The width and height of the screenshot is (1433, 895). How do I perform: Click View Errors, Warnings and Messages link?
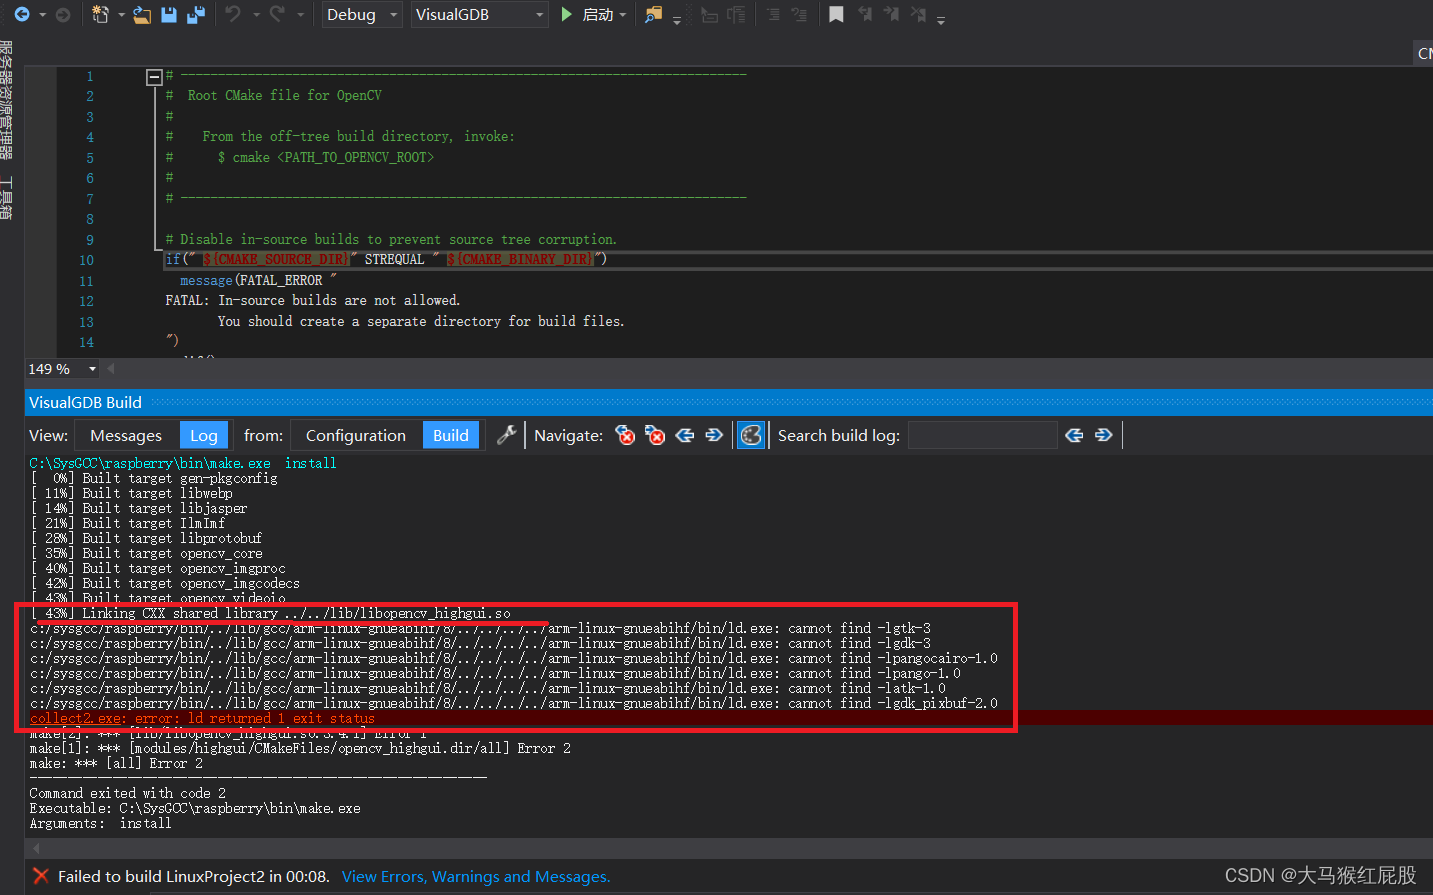click(x=475, y=876)
